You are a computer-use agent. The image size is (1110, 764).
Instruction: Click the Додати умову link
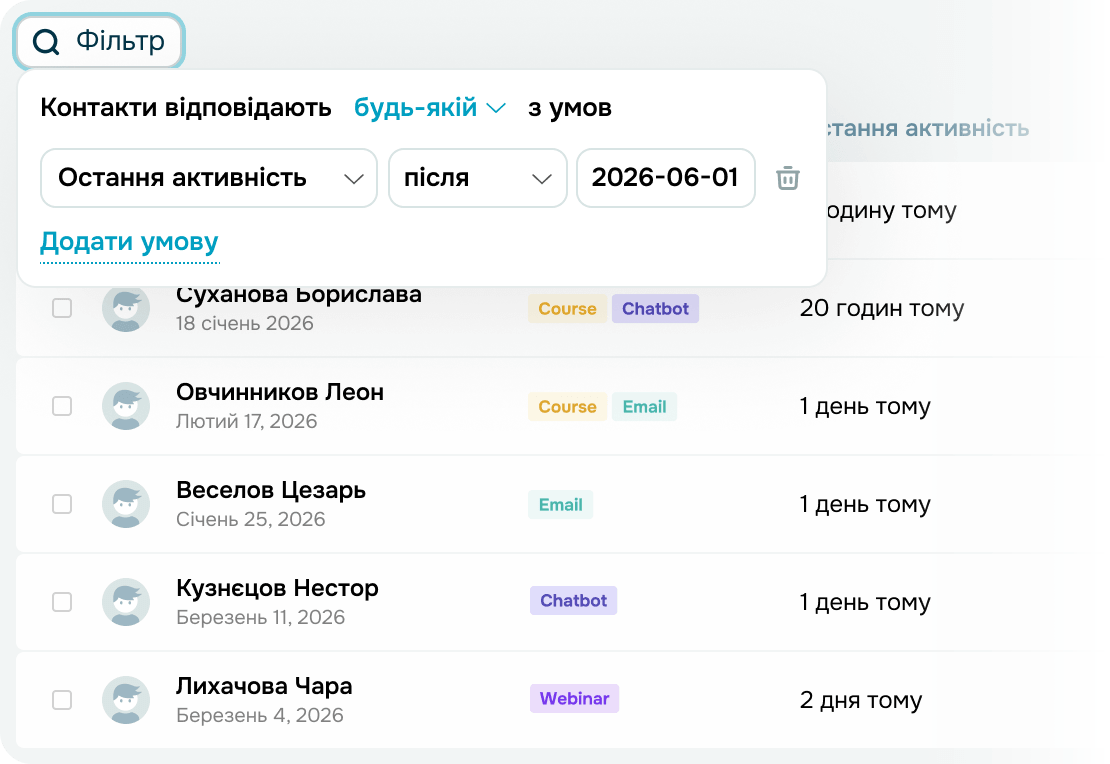[x=130, y=242]
